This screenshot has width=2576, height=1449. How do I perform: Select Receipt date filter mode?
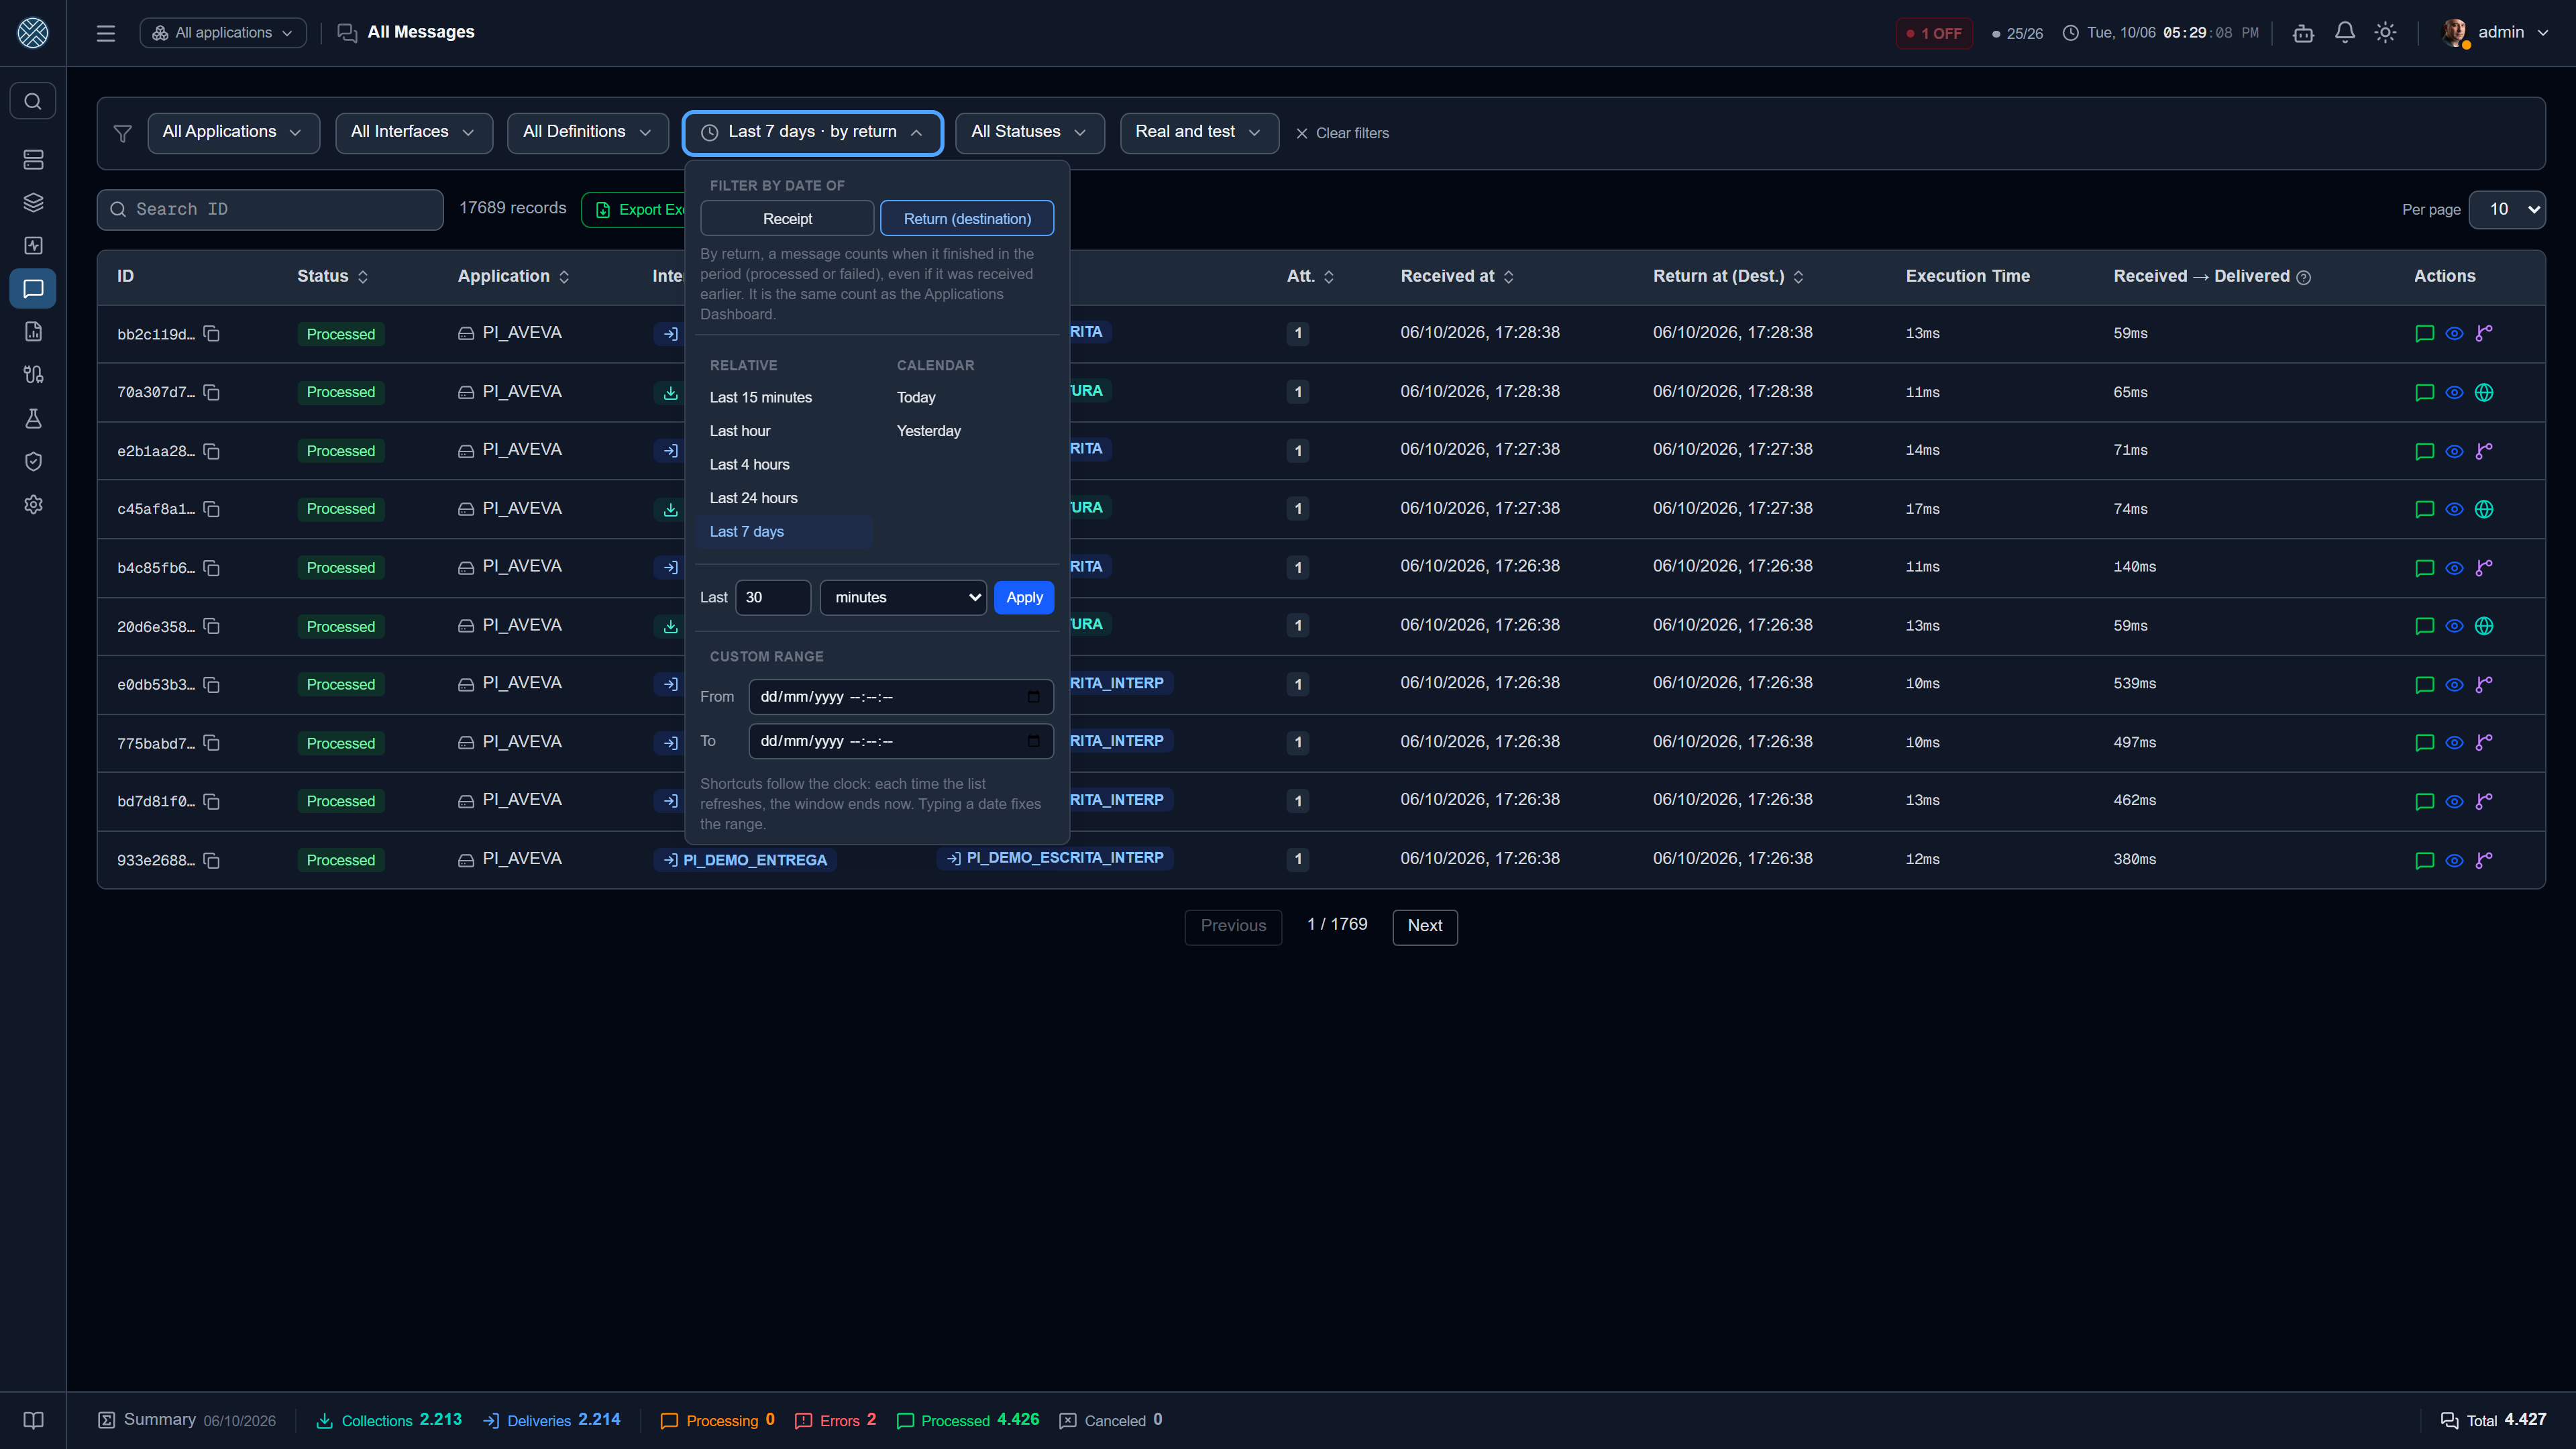[x=787, y=219]
